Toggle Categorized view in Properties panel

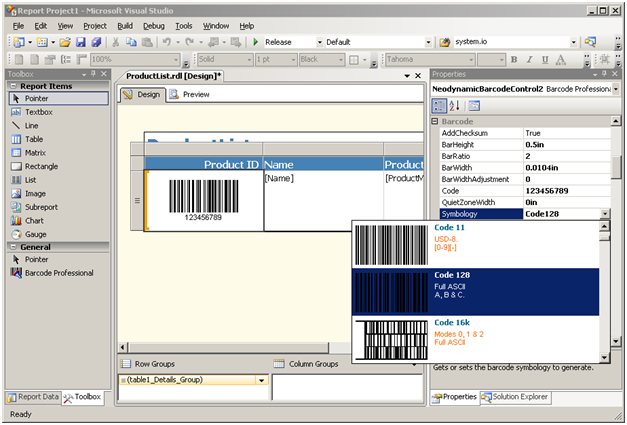(439, 106)
